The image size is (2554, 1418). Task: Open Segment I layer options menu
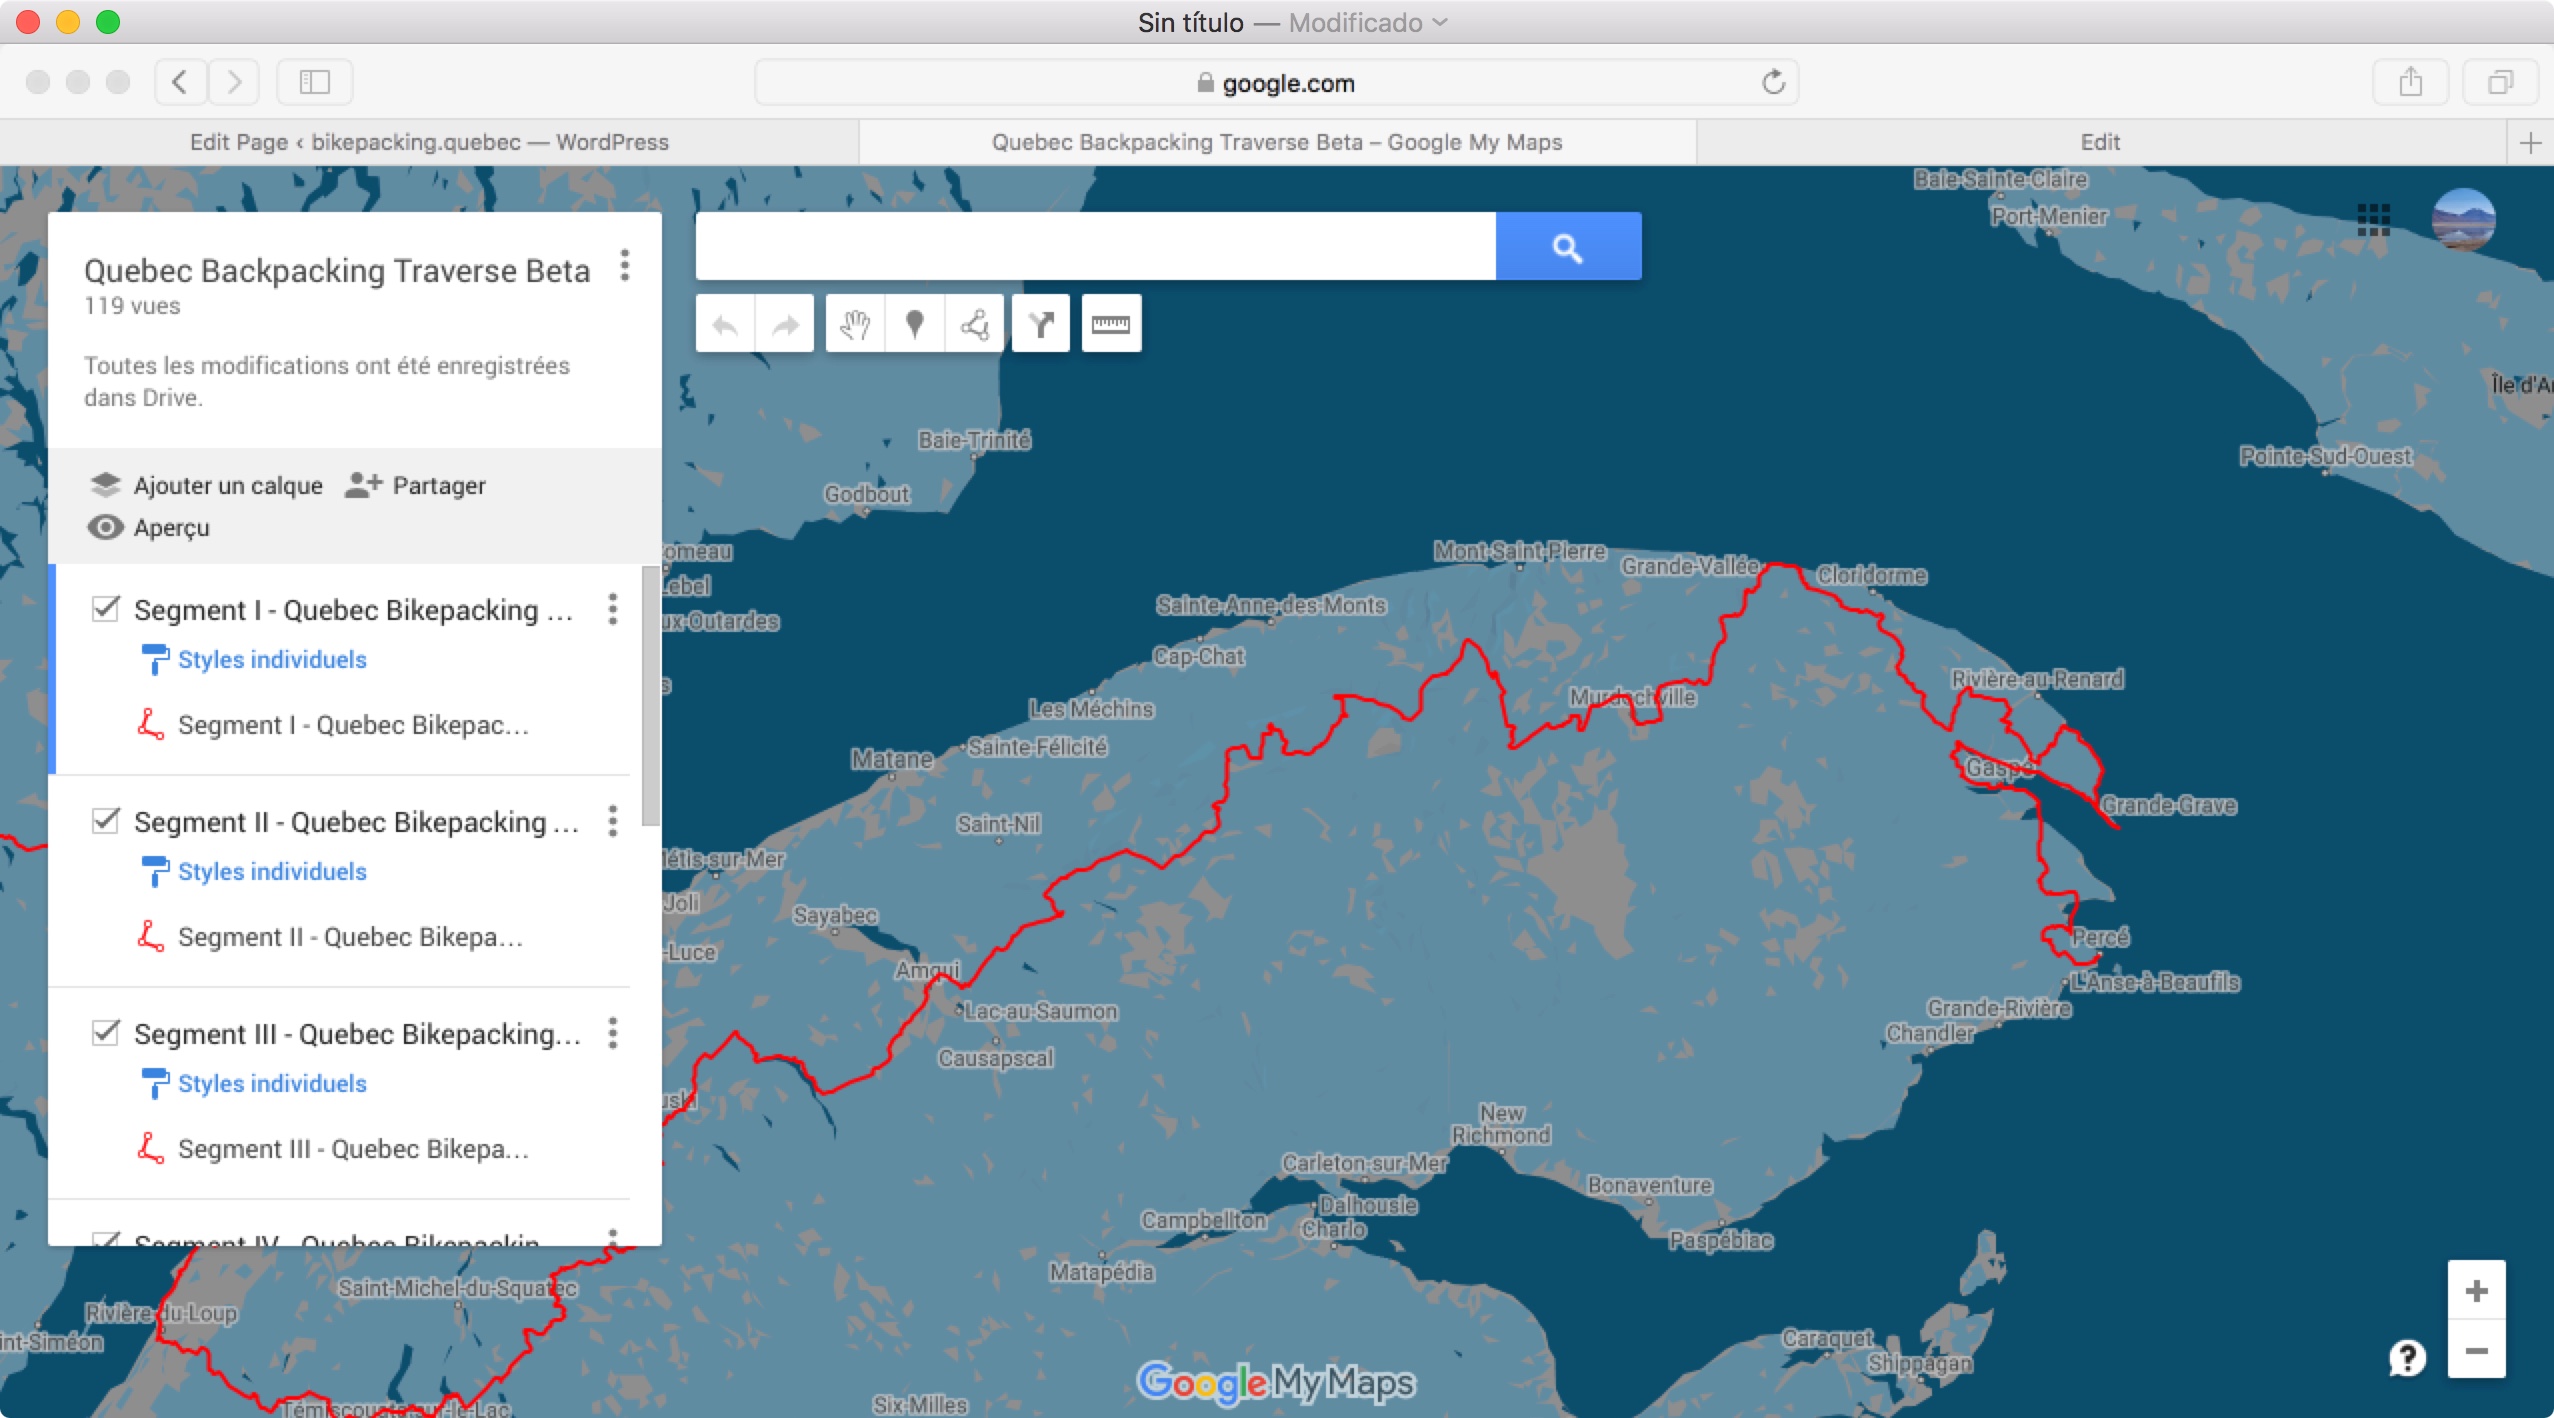click(x=613, y=609)
